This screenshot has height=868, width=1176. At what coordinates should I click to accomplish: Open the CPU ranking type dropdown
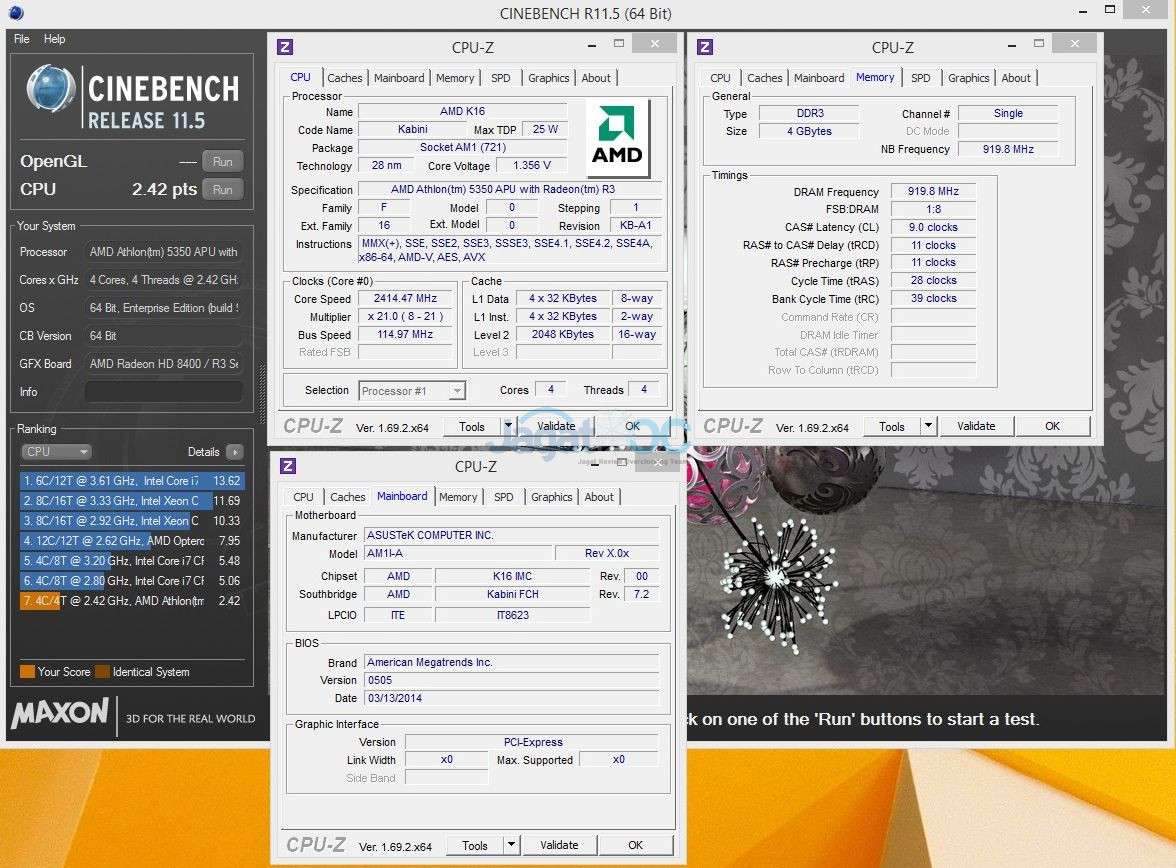pyautogui.click(x=56, y=452)
